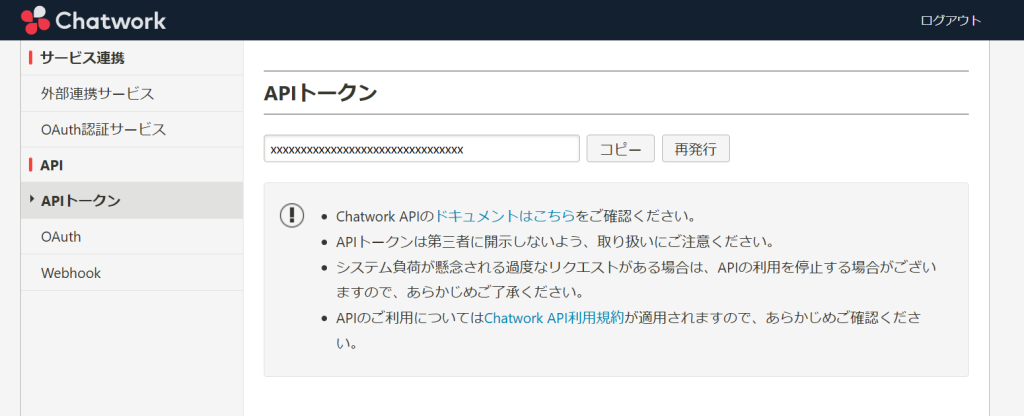The height and width of the screenshot is (416, 1024).
Task: Open 外部連携サービス in the sidebar
Action: pyautogui.click(x=97, y=93)
